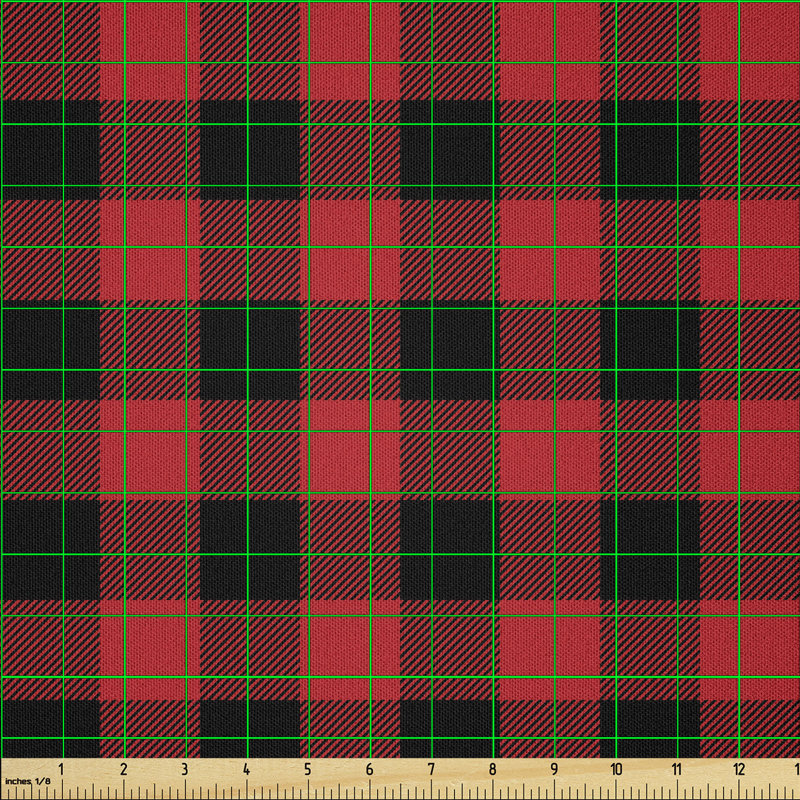Viewport: 800px width, 800px height.
Task: Click the number "4" on the ruler
Action: coord(246,769)
